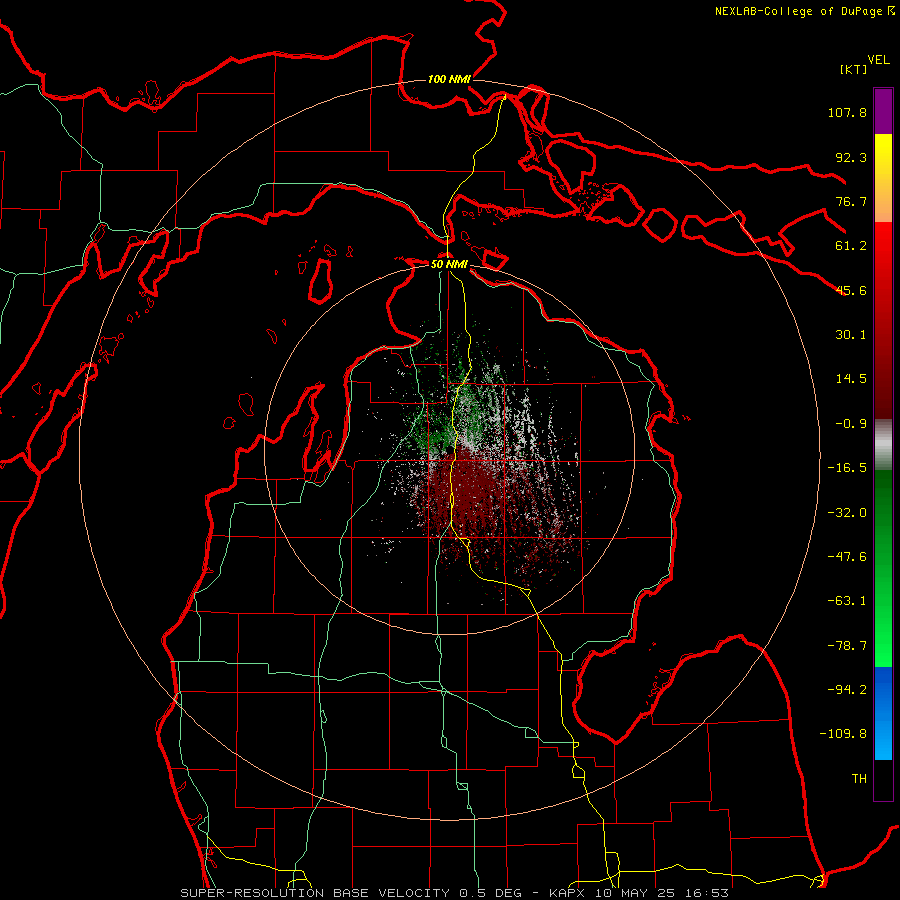Pick the purple segment at the color bar top
The image size is (900, 900).
click(x=883, y=111)
